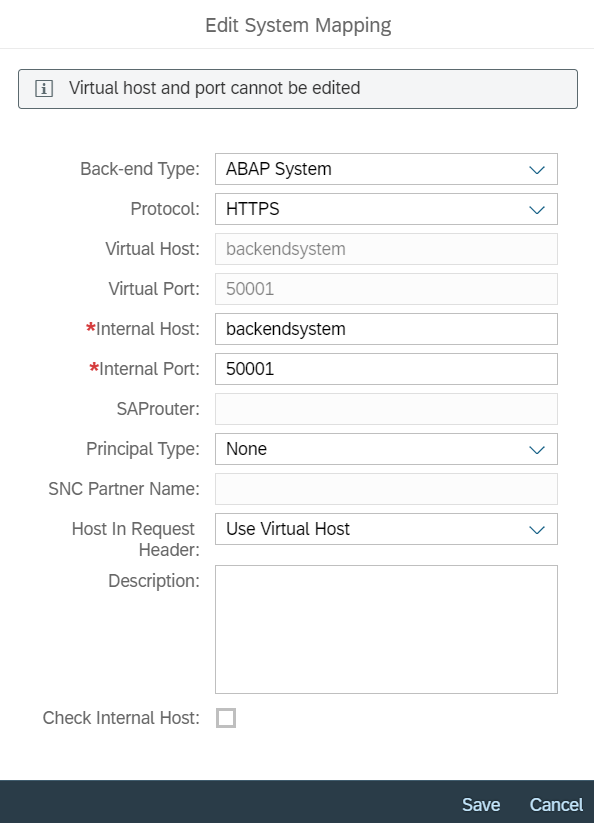The height and width of the screenshot is (823, 594).
Task: Focus the Internal Host input field
Action: click(x=386, y=329)
